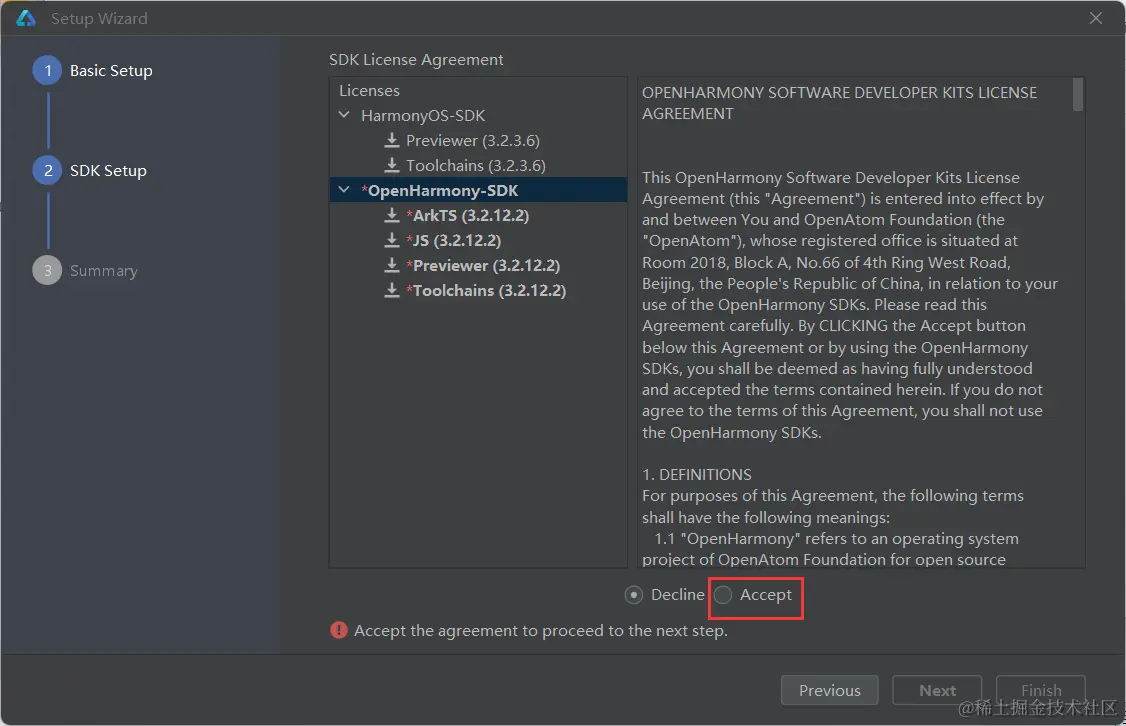
Task: Select the Accept radio button
Action: (x=723, y=595)
